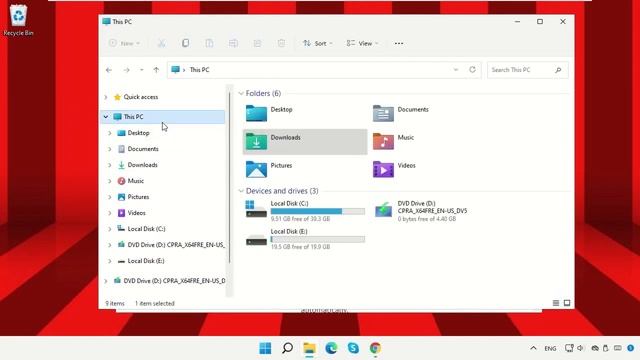Open the New item dropdown

[x=124, y=43]
